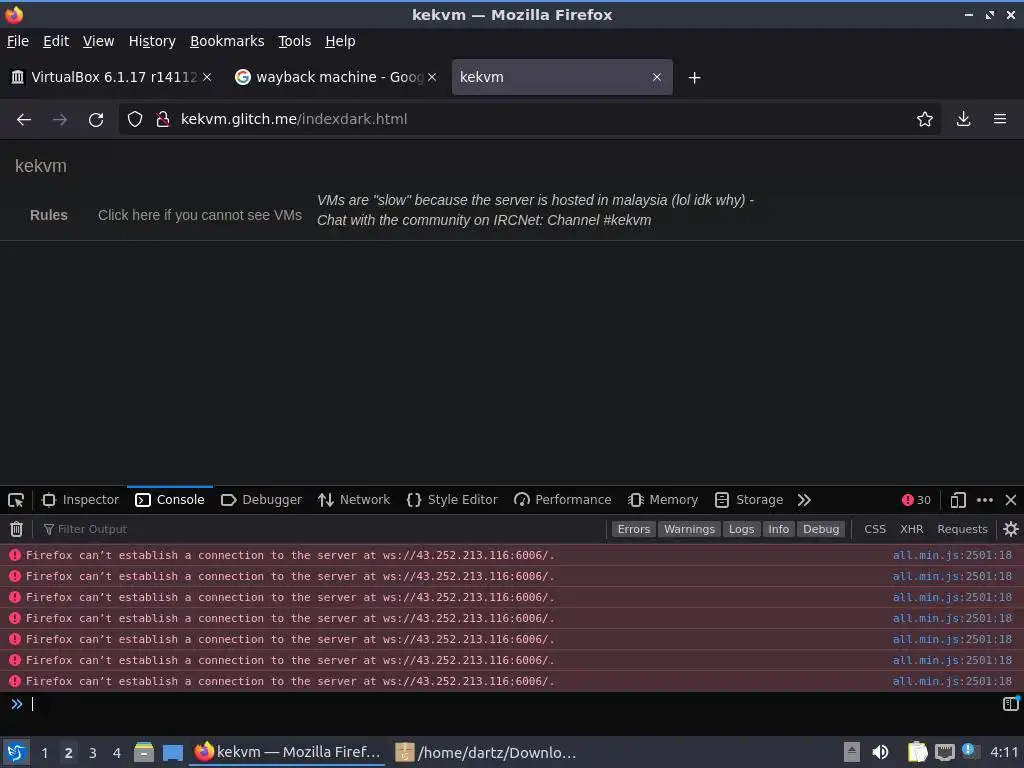The image size is (1024, 768).
Task: Toggle the Warnings filter
Action: click(689, 529)
